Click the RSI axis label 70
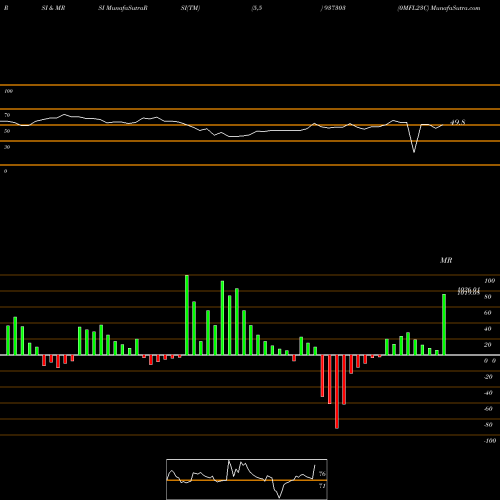 [7, 115]
